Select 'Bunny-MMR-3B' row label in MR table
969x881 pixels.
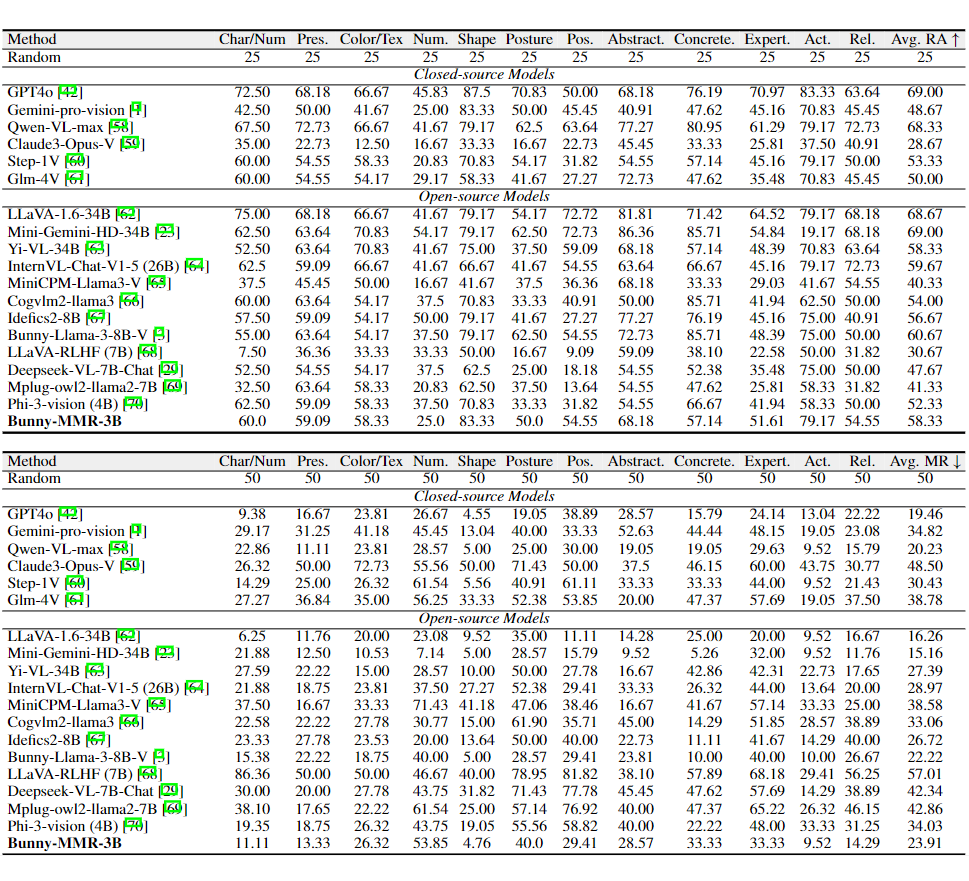pyautogui.click(x=64, y=843)
